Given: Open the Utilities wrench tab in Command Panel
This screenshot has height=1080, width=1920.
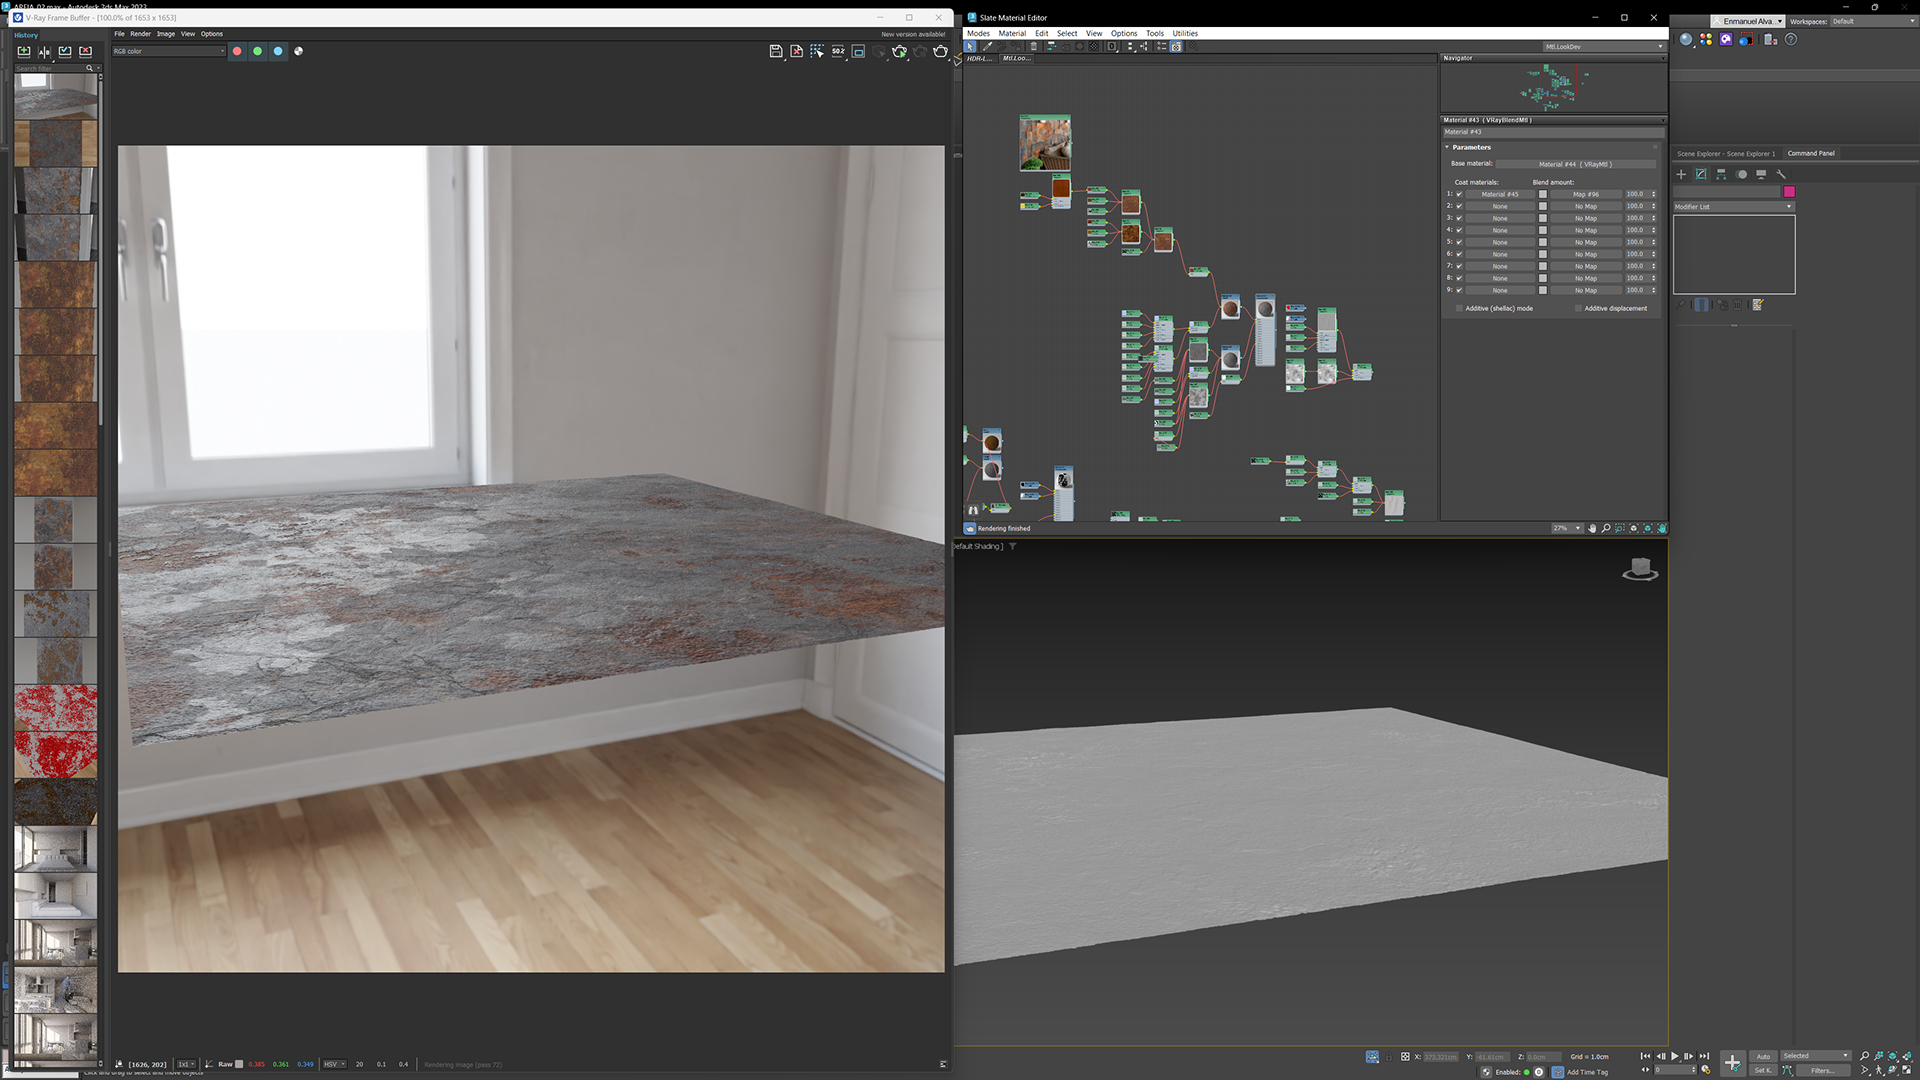Looking at the screenshot, I should pos(1781,174).
